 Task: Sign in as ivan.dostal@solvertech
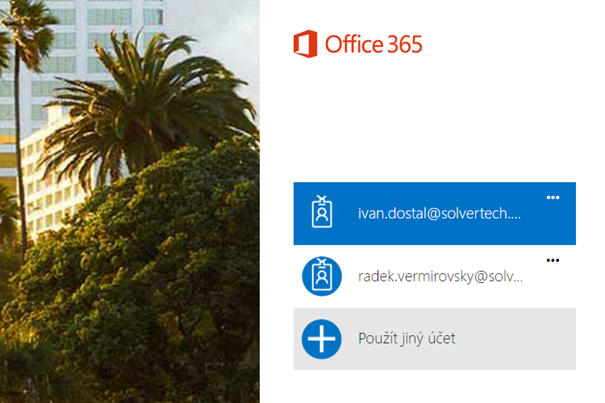click(434, 213)
